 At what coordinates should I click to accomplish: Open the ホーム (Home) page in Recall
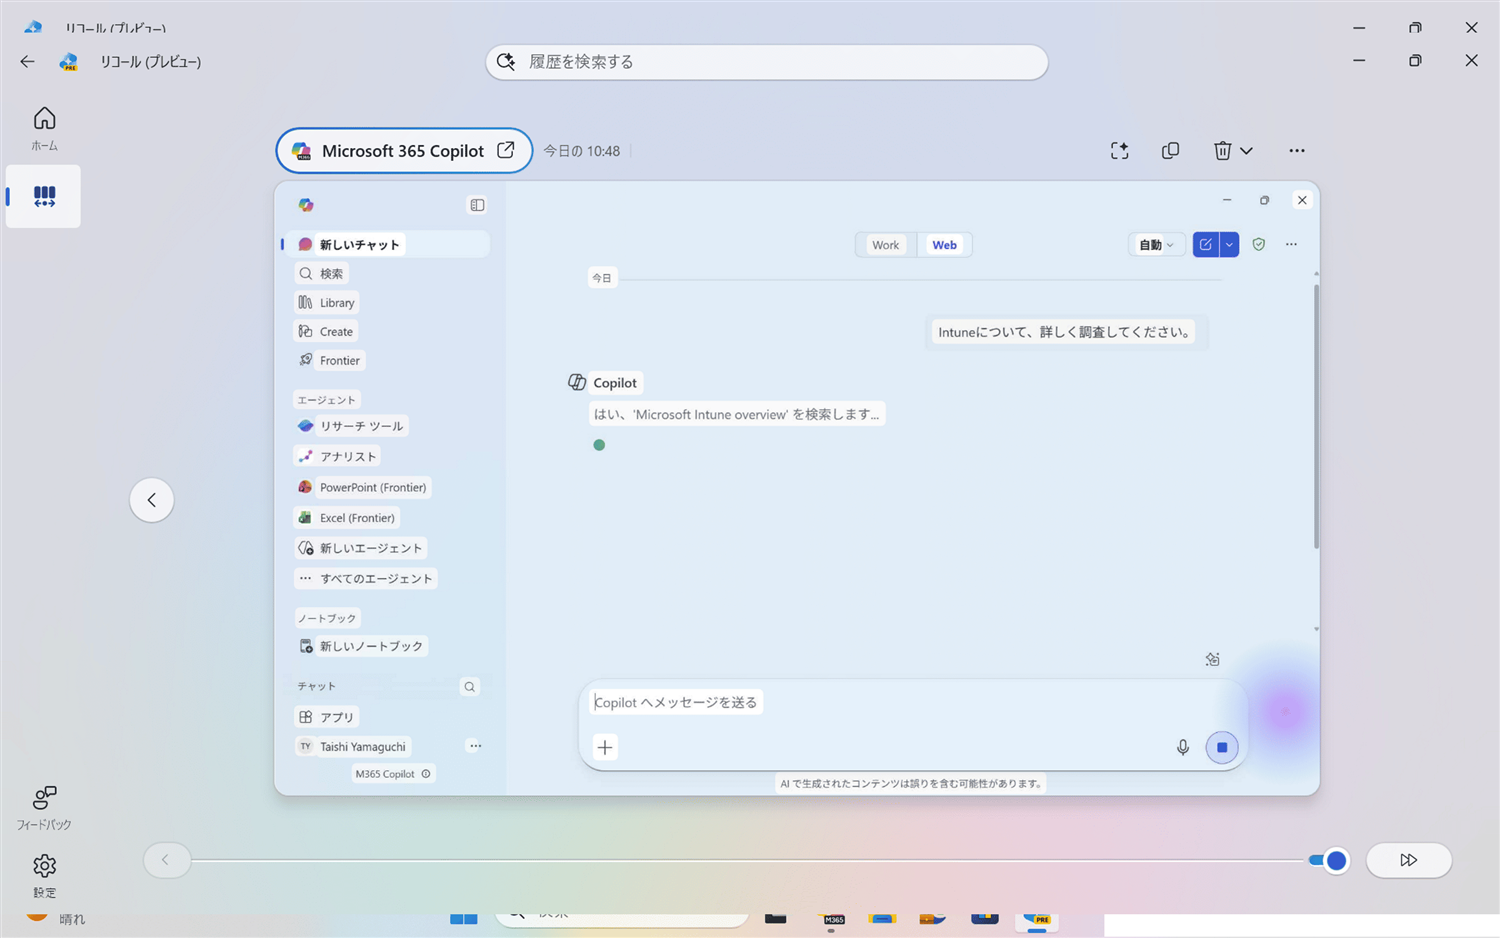(x=44, y=128)
